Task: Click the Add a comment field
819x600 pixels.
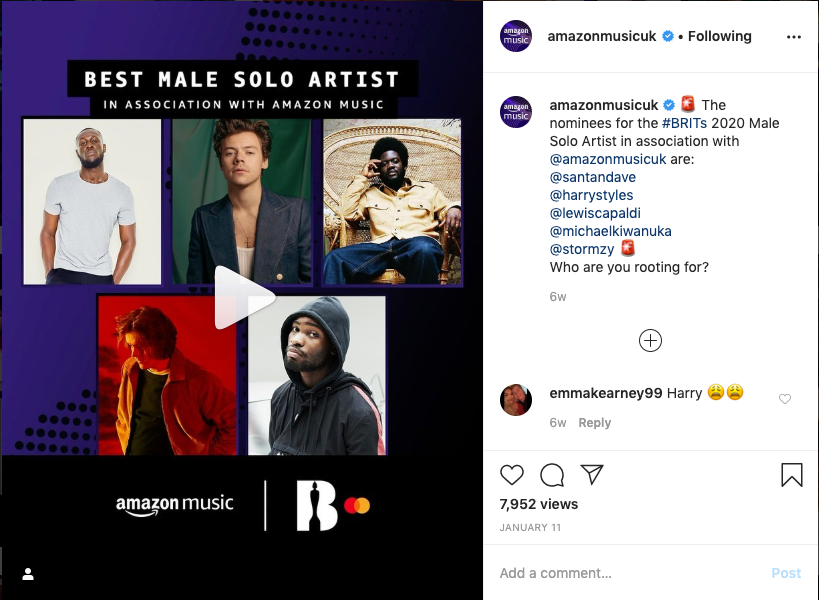Action: [x=629, y=573]
